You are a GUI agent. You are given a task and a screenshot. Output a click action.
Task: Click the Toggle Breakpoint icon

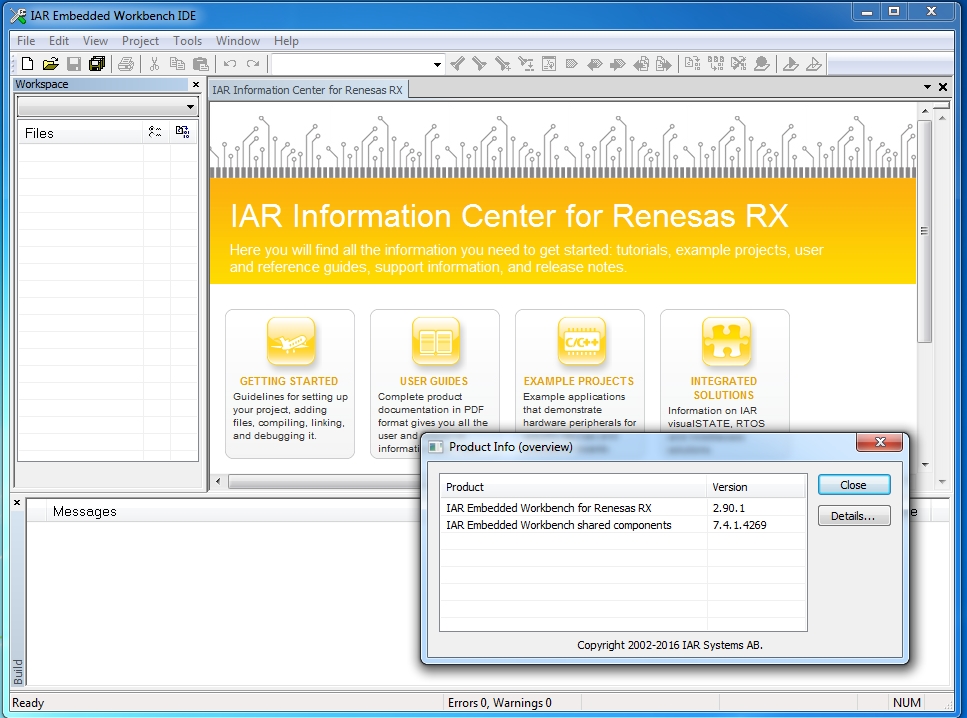(x=762, y=64)
